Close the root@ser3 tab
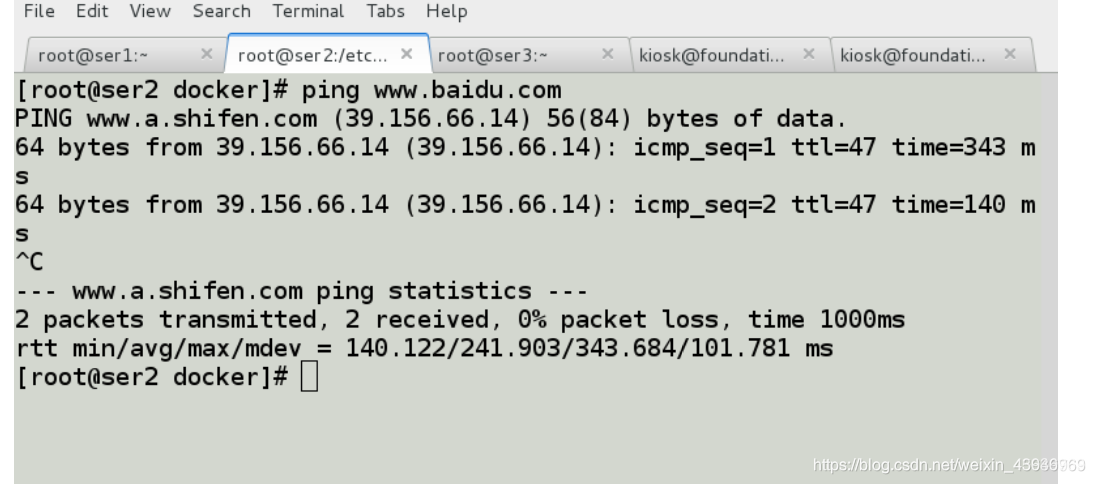 [608, 54]
